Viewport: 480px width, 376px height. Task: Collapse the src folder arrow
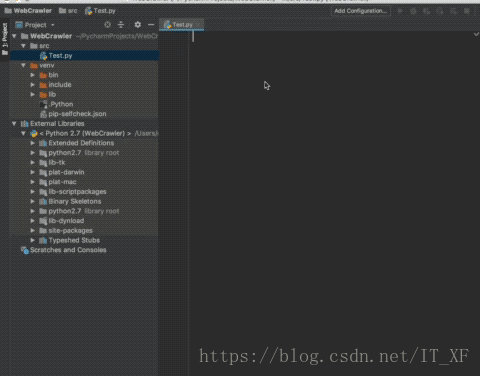tap(24, 46)
